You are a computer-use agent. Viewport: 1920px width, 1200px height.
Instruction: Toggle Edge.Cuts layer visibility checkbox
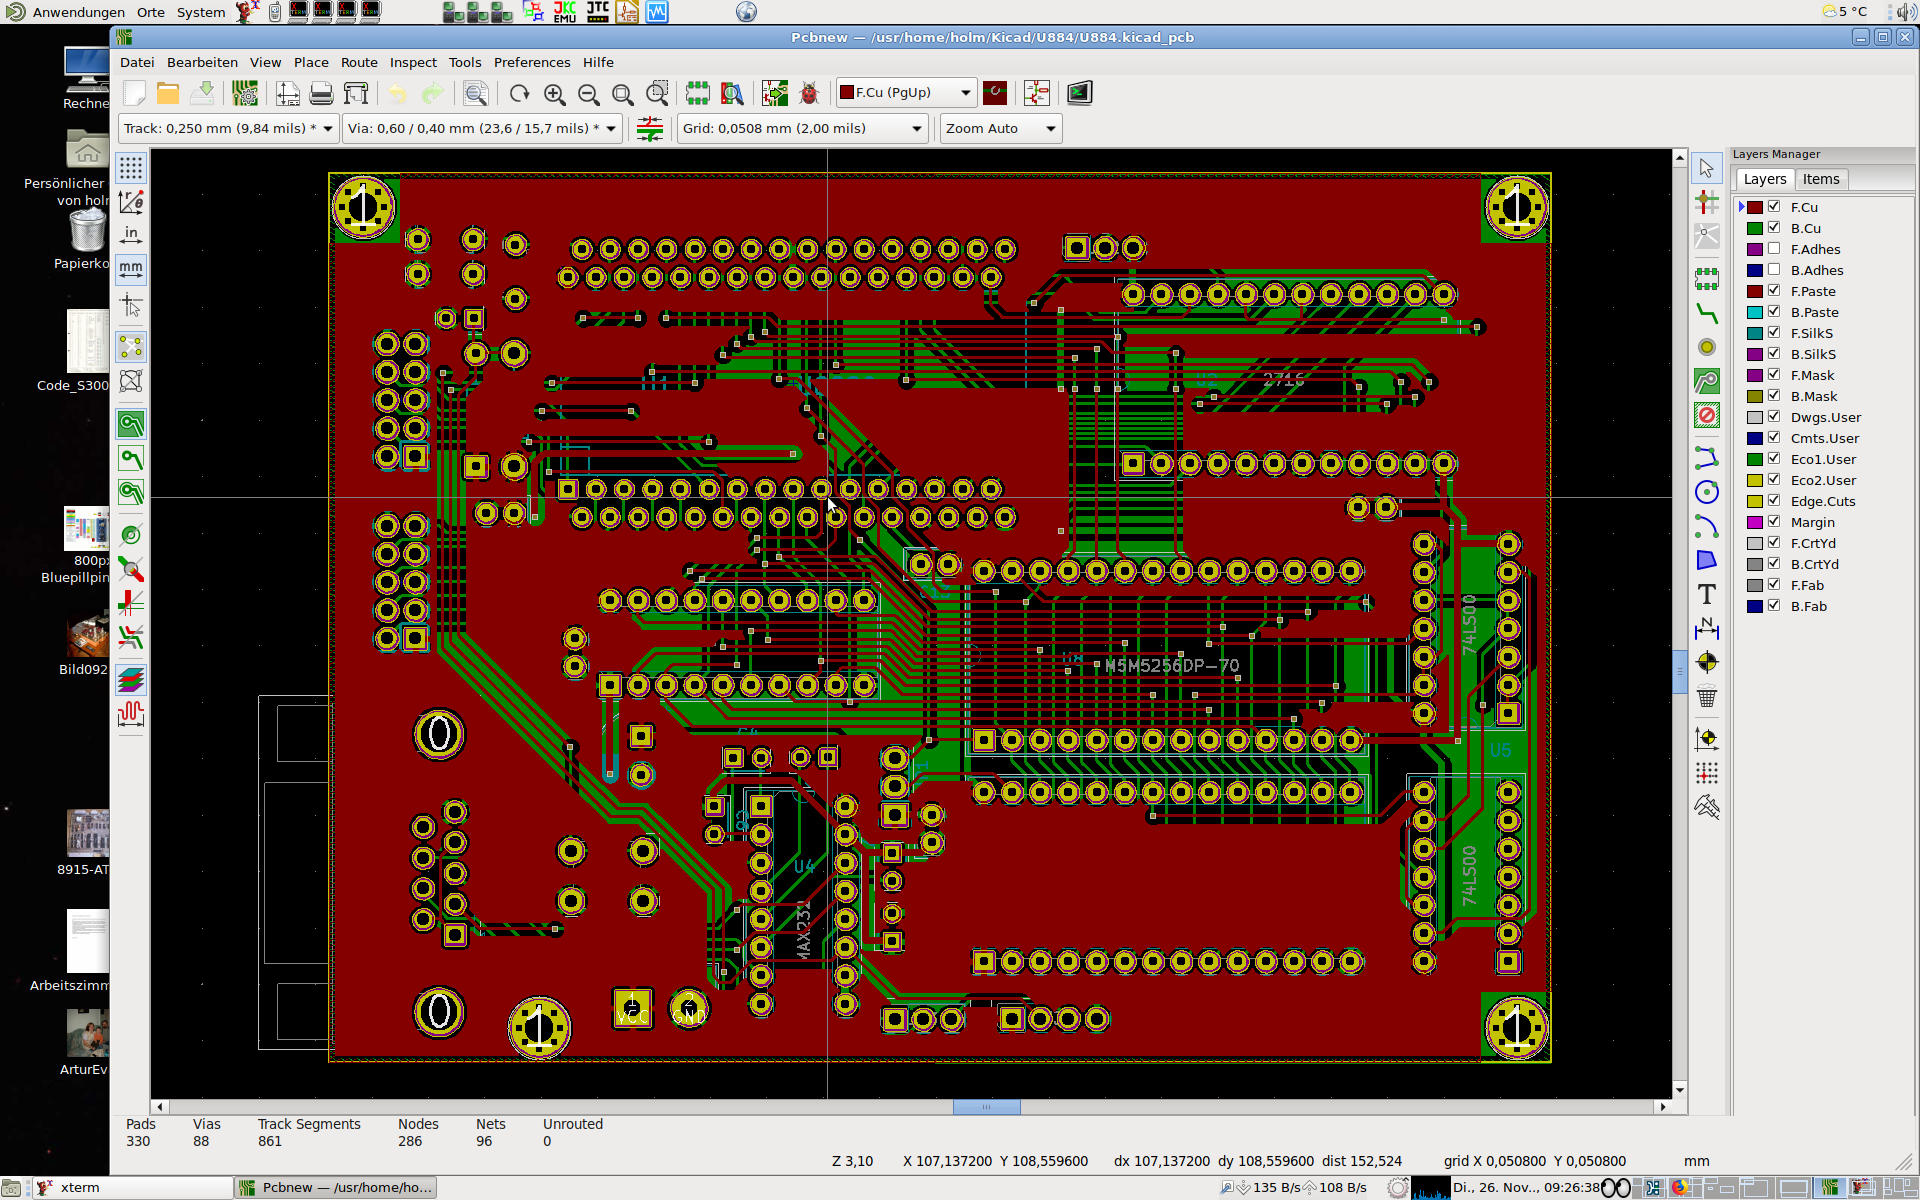[x=1774, y=501]
